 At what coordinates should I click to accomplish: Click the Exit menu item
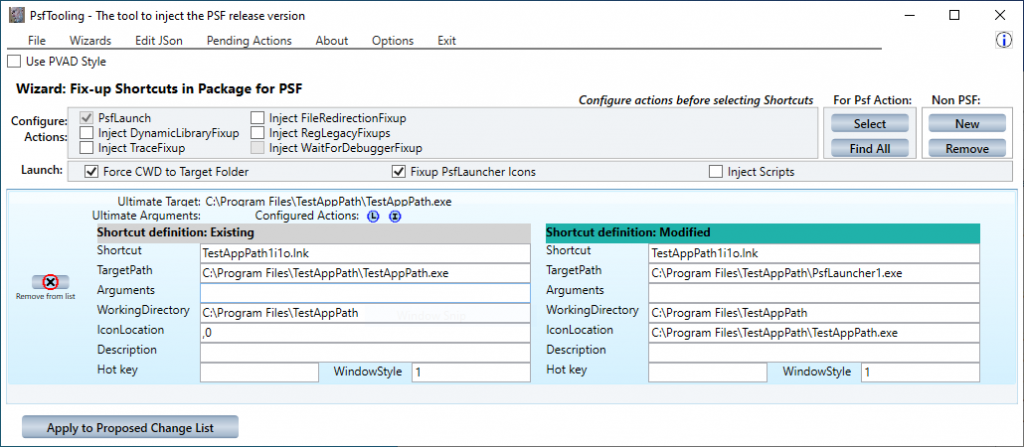tap(447, 41)
